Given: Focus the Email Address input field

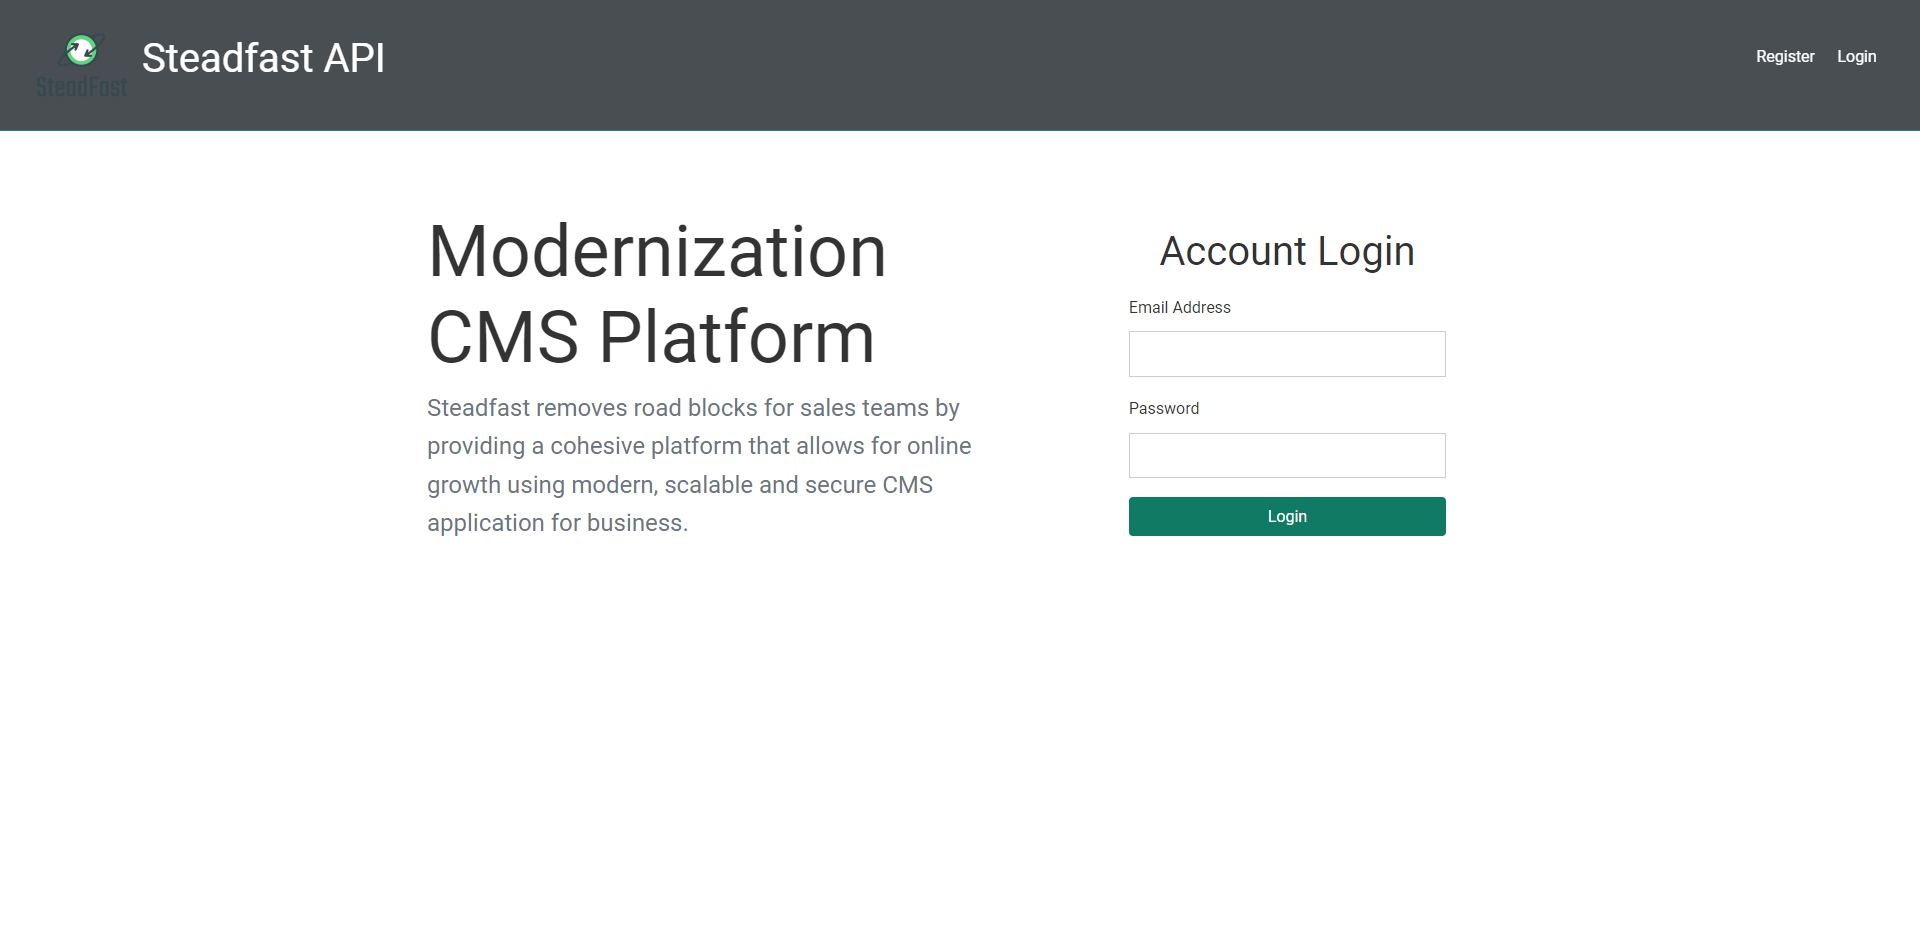Looking at the screenshot, I should pyautogui.click(x=1287, y=354).
